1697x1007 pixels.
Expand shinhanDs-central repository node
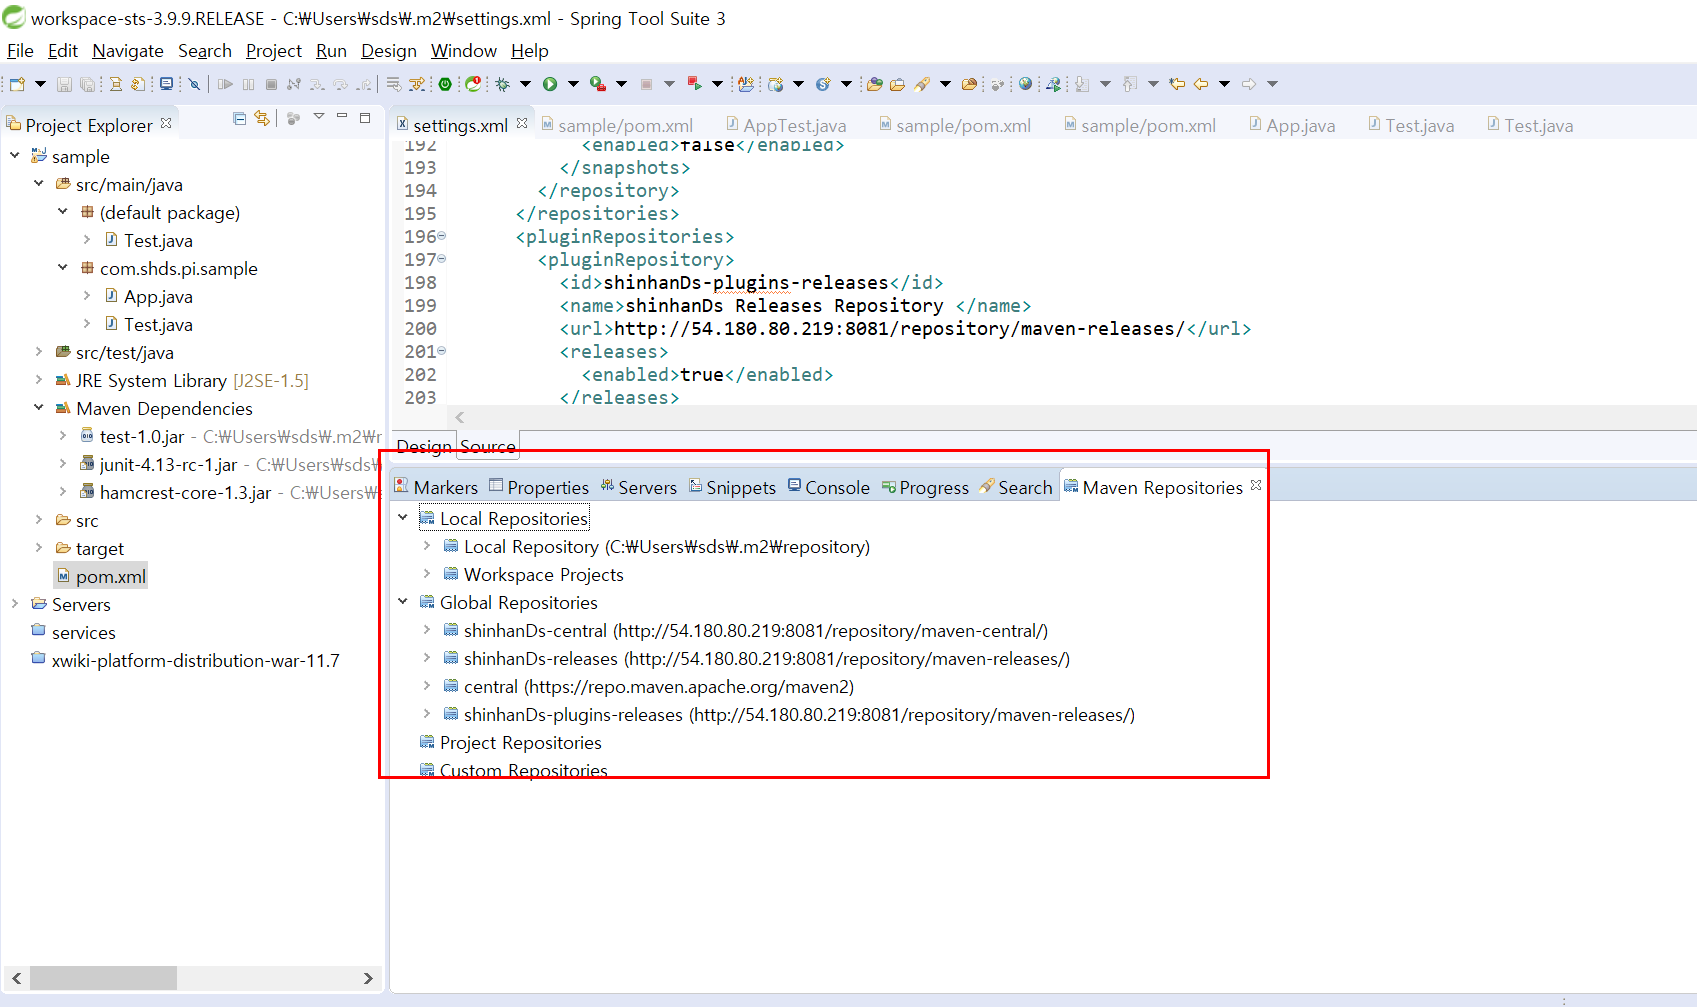(427, 630)
